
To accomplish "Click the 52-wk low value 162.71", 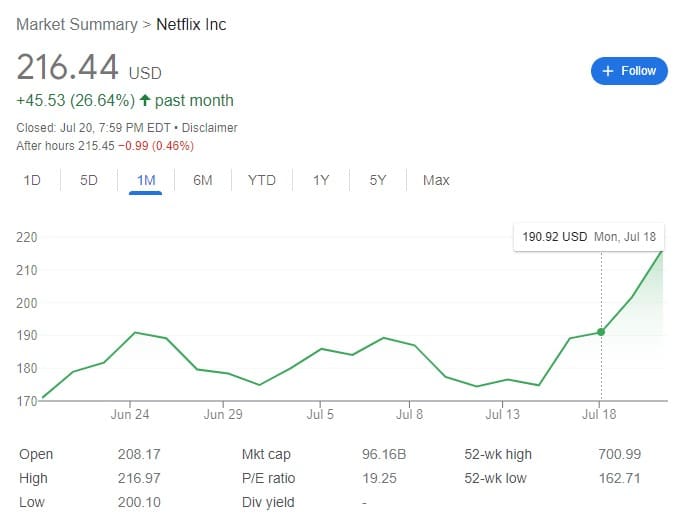I will click(619, 478).
